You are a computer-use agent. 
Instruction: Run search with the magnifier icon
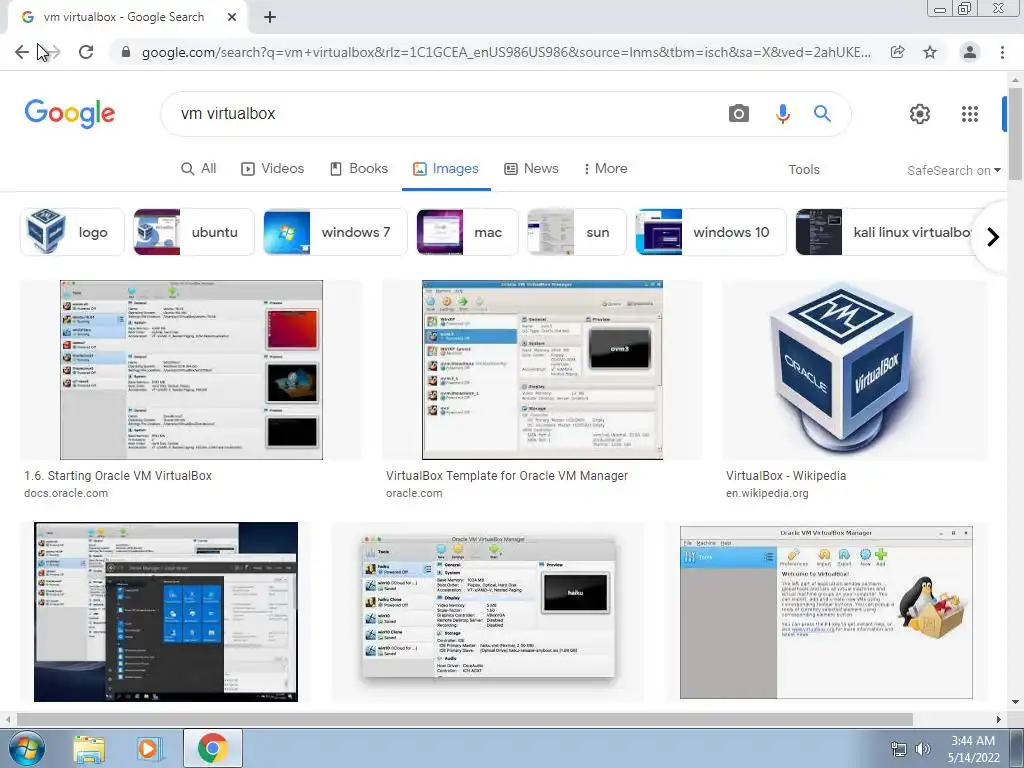[822, 114]
